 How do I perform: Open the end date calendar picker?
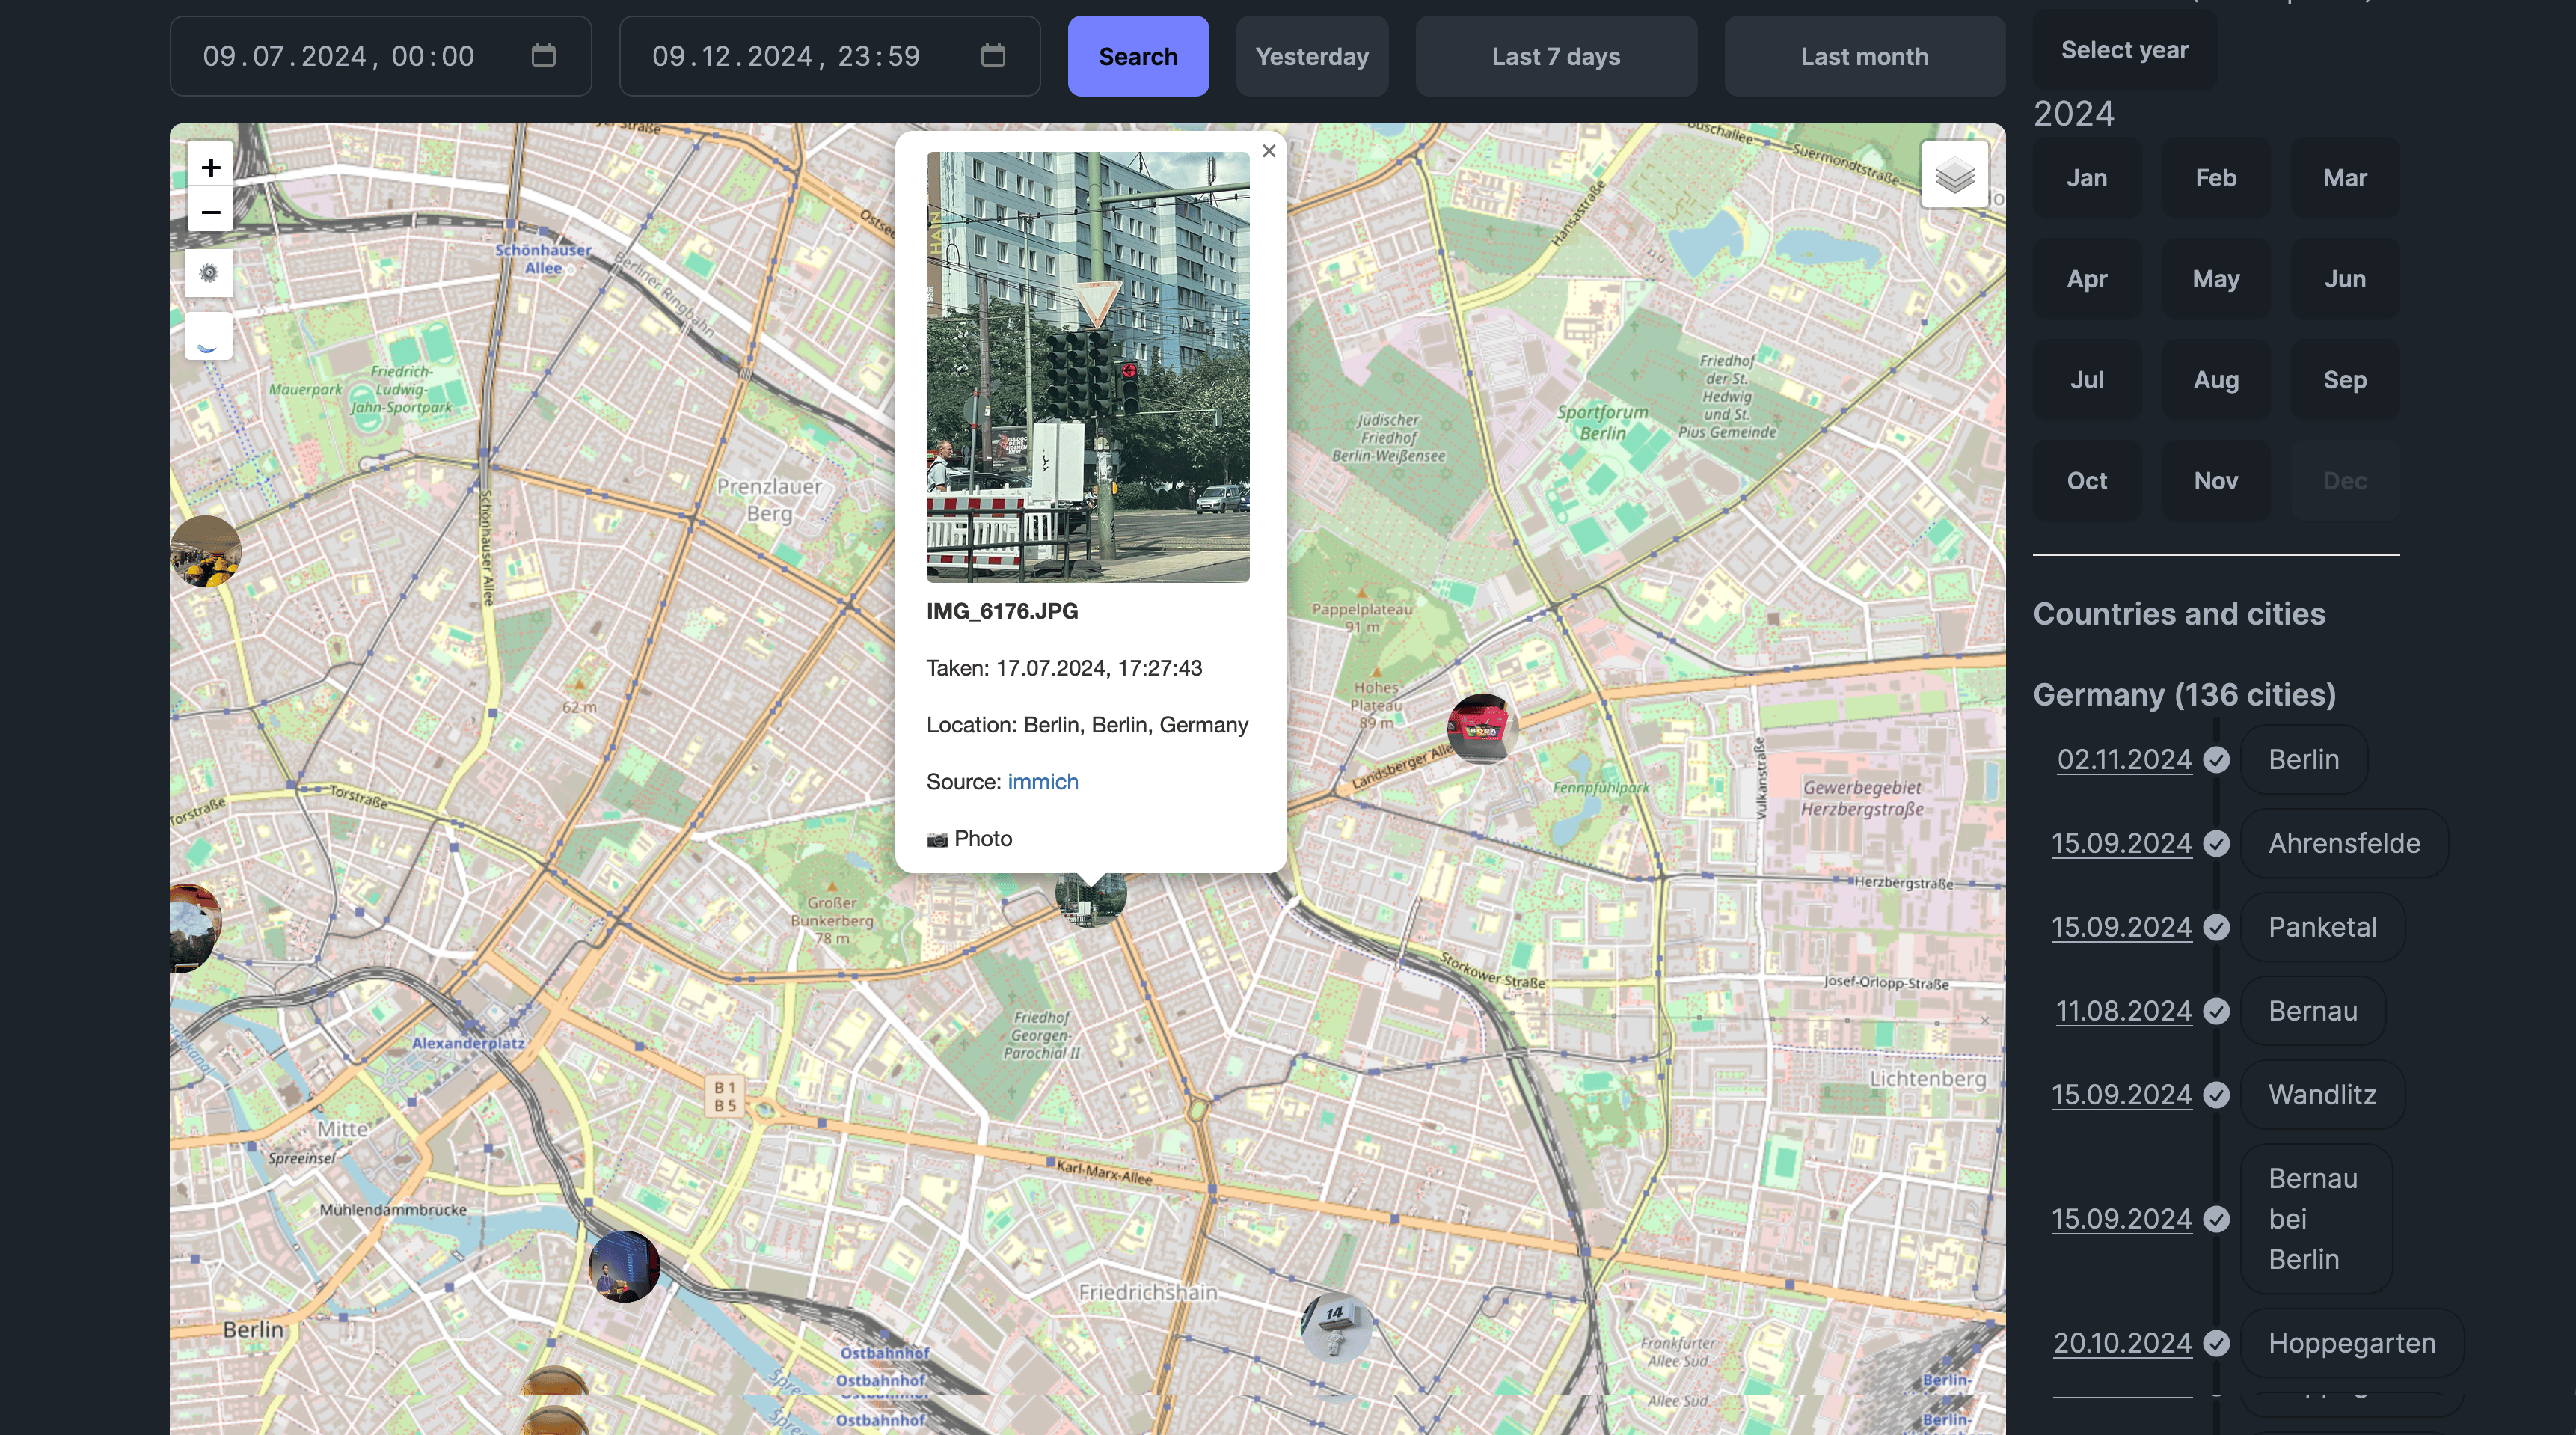[x=992, y=56]
